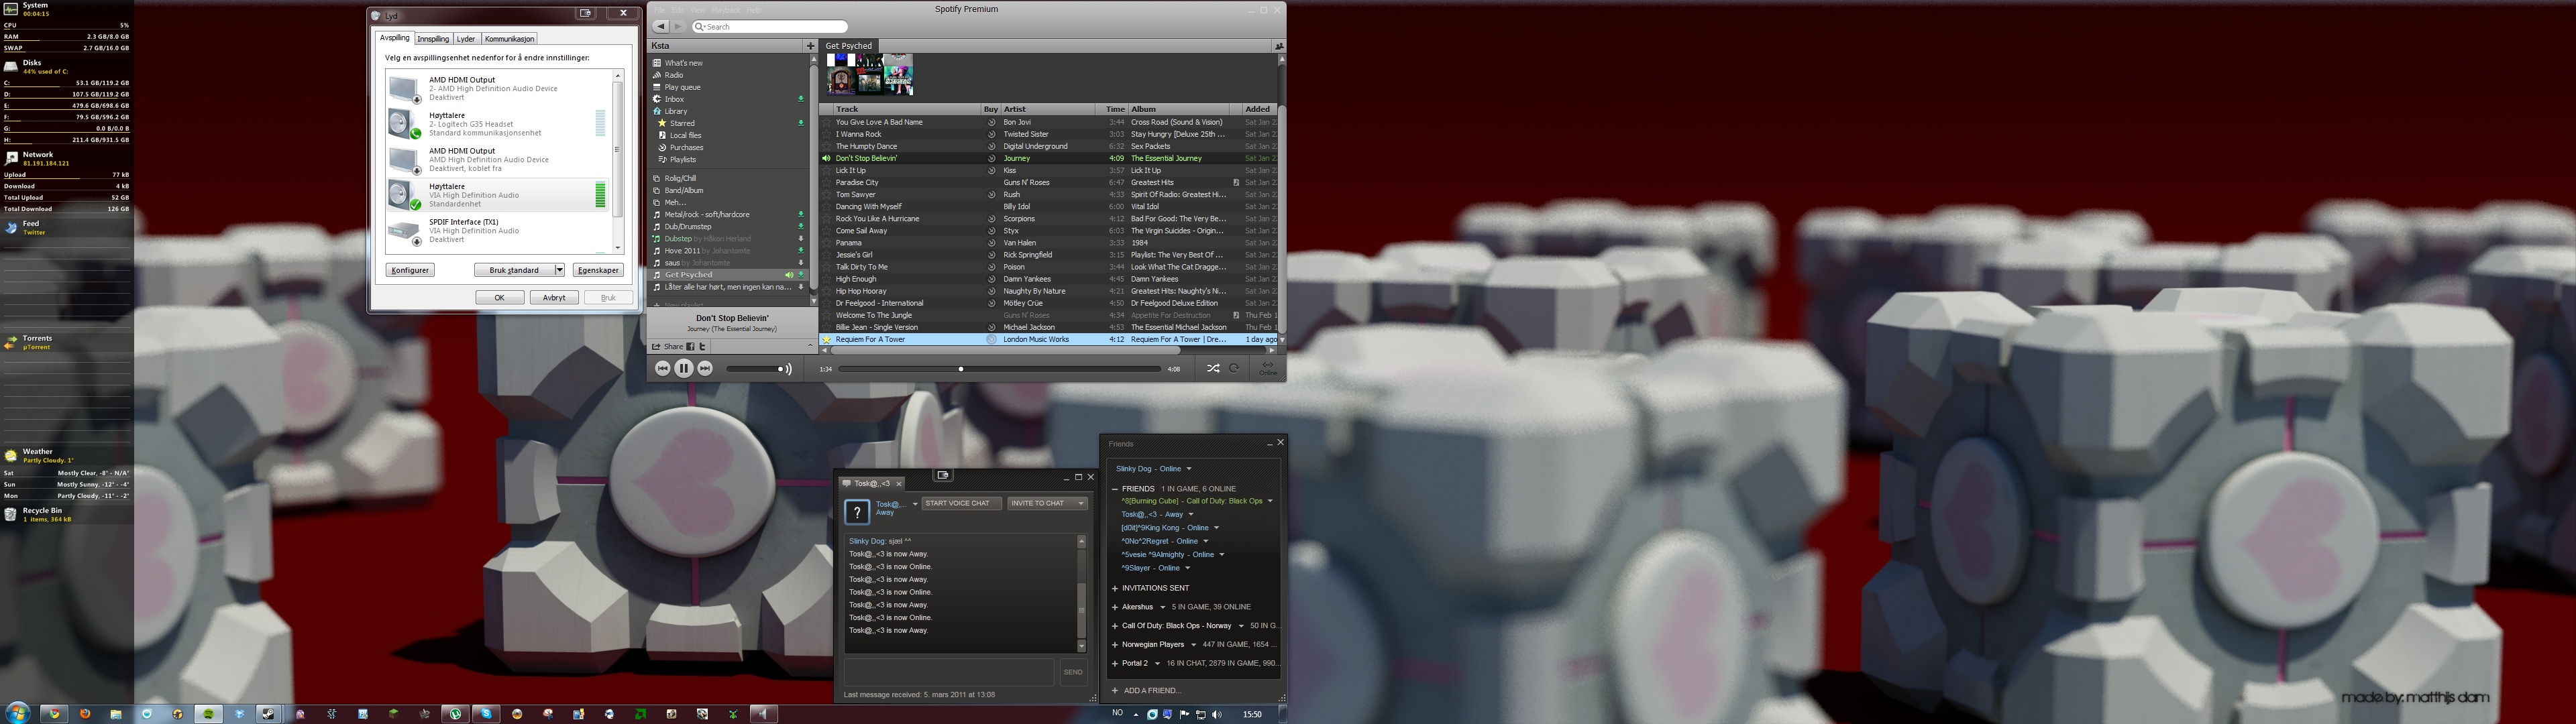Open Slinky Dog status dropdown in Friends
The image size is (2576, 724).
tap(1188, 468)
